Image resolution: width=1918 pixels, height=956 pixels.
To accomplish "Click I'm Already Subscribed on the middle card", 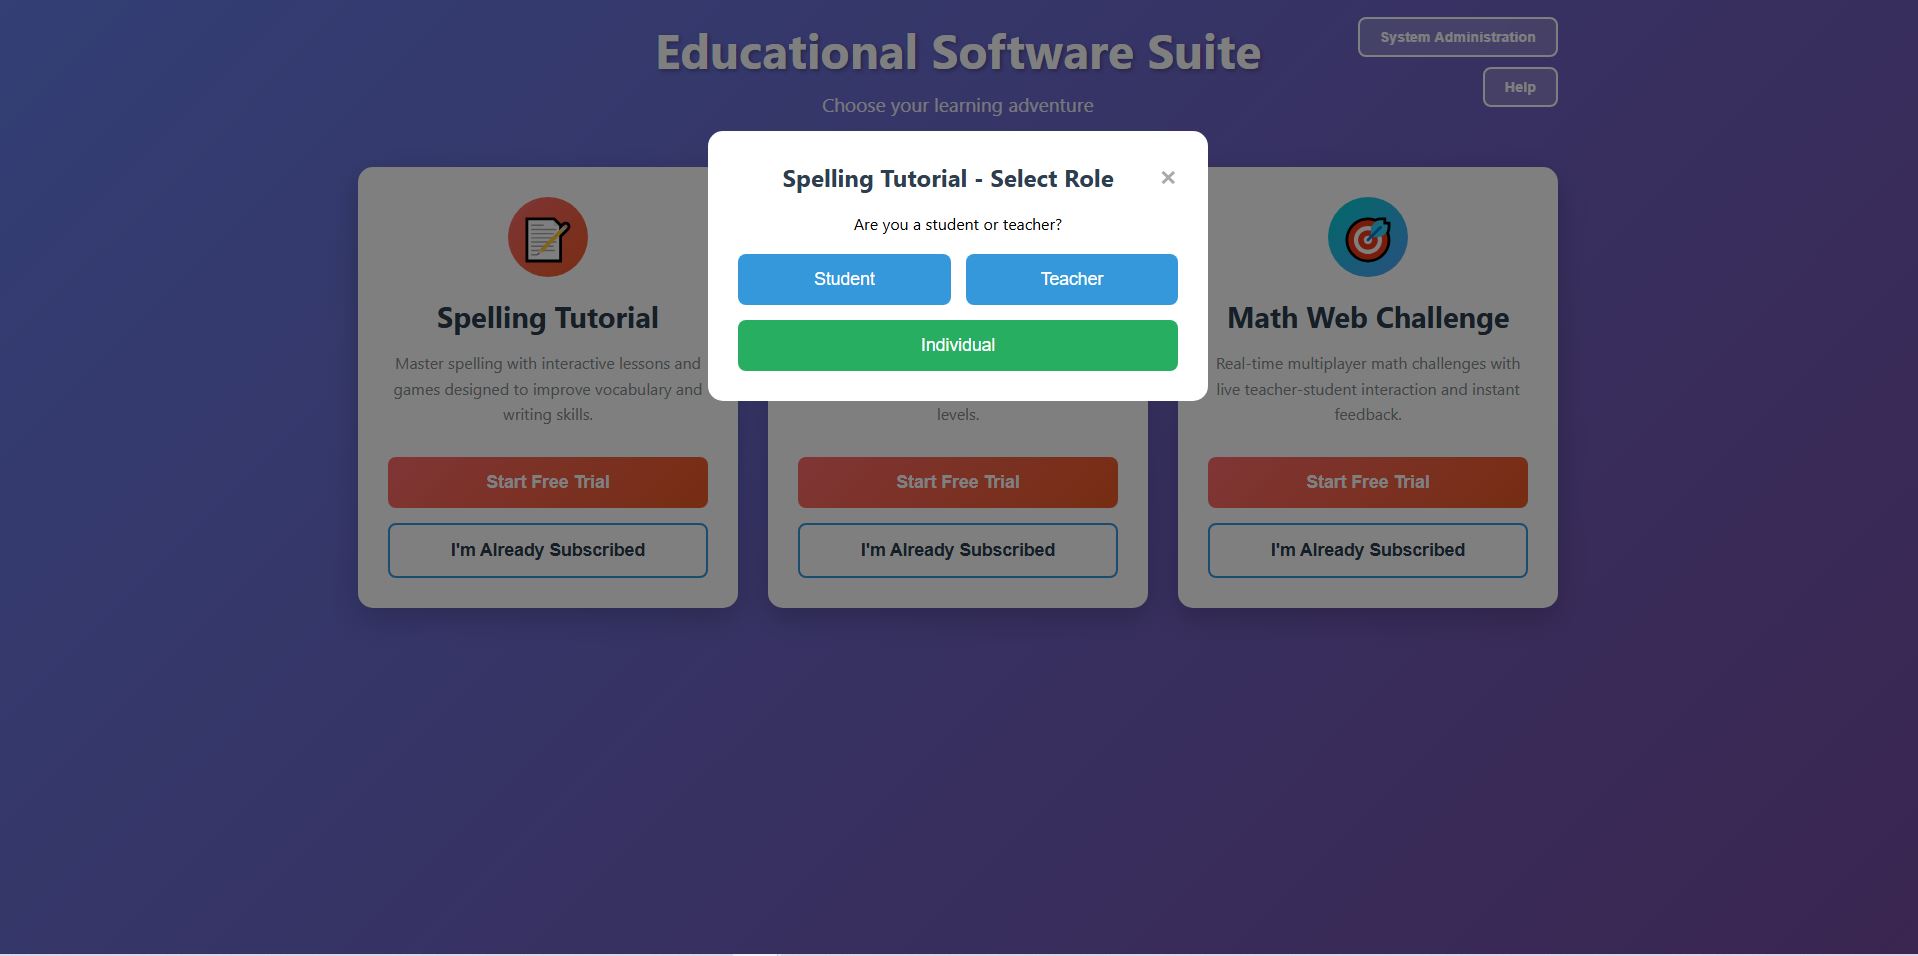I will (957, 550).
